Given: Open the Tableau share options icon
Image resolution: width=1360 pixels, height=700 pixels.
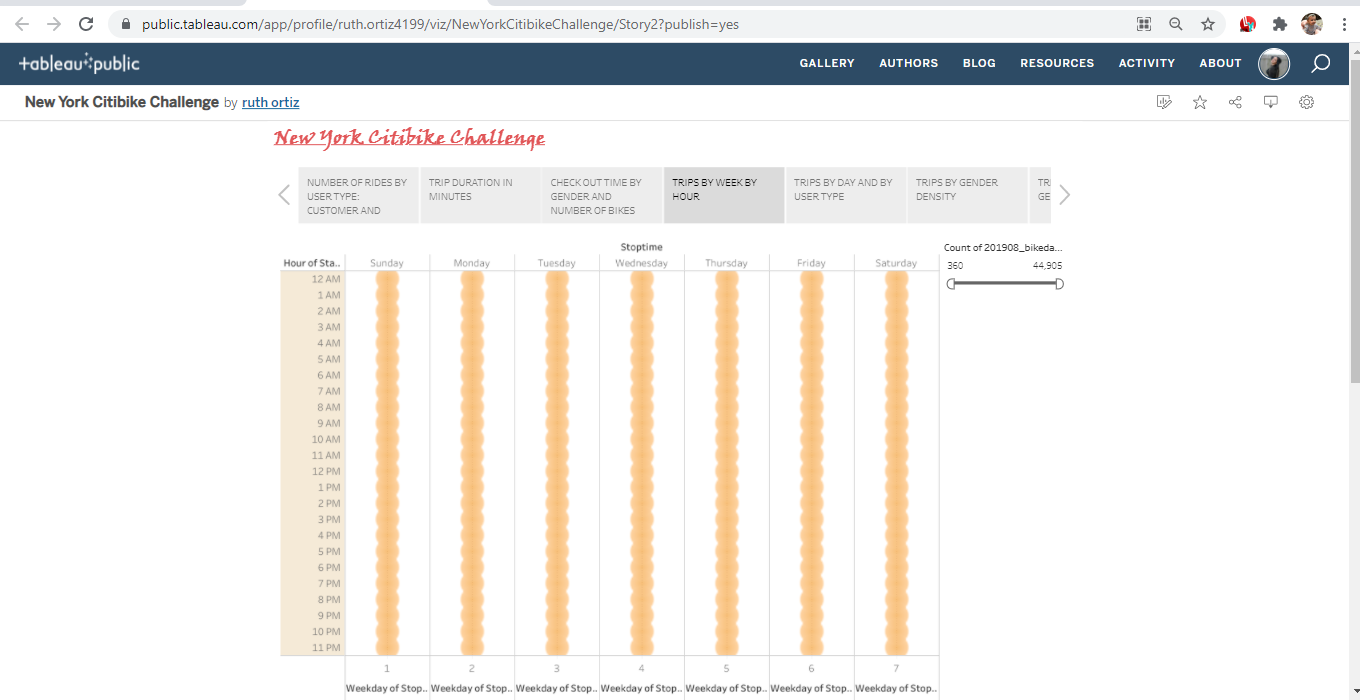Looking at the screenshot, I should (1235, 101).
